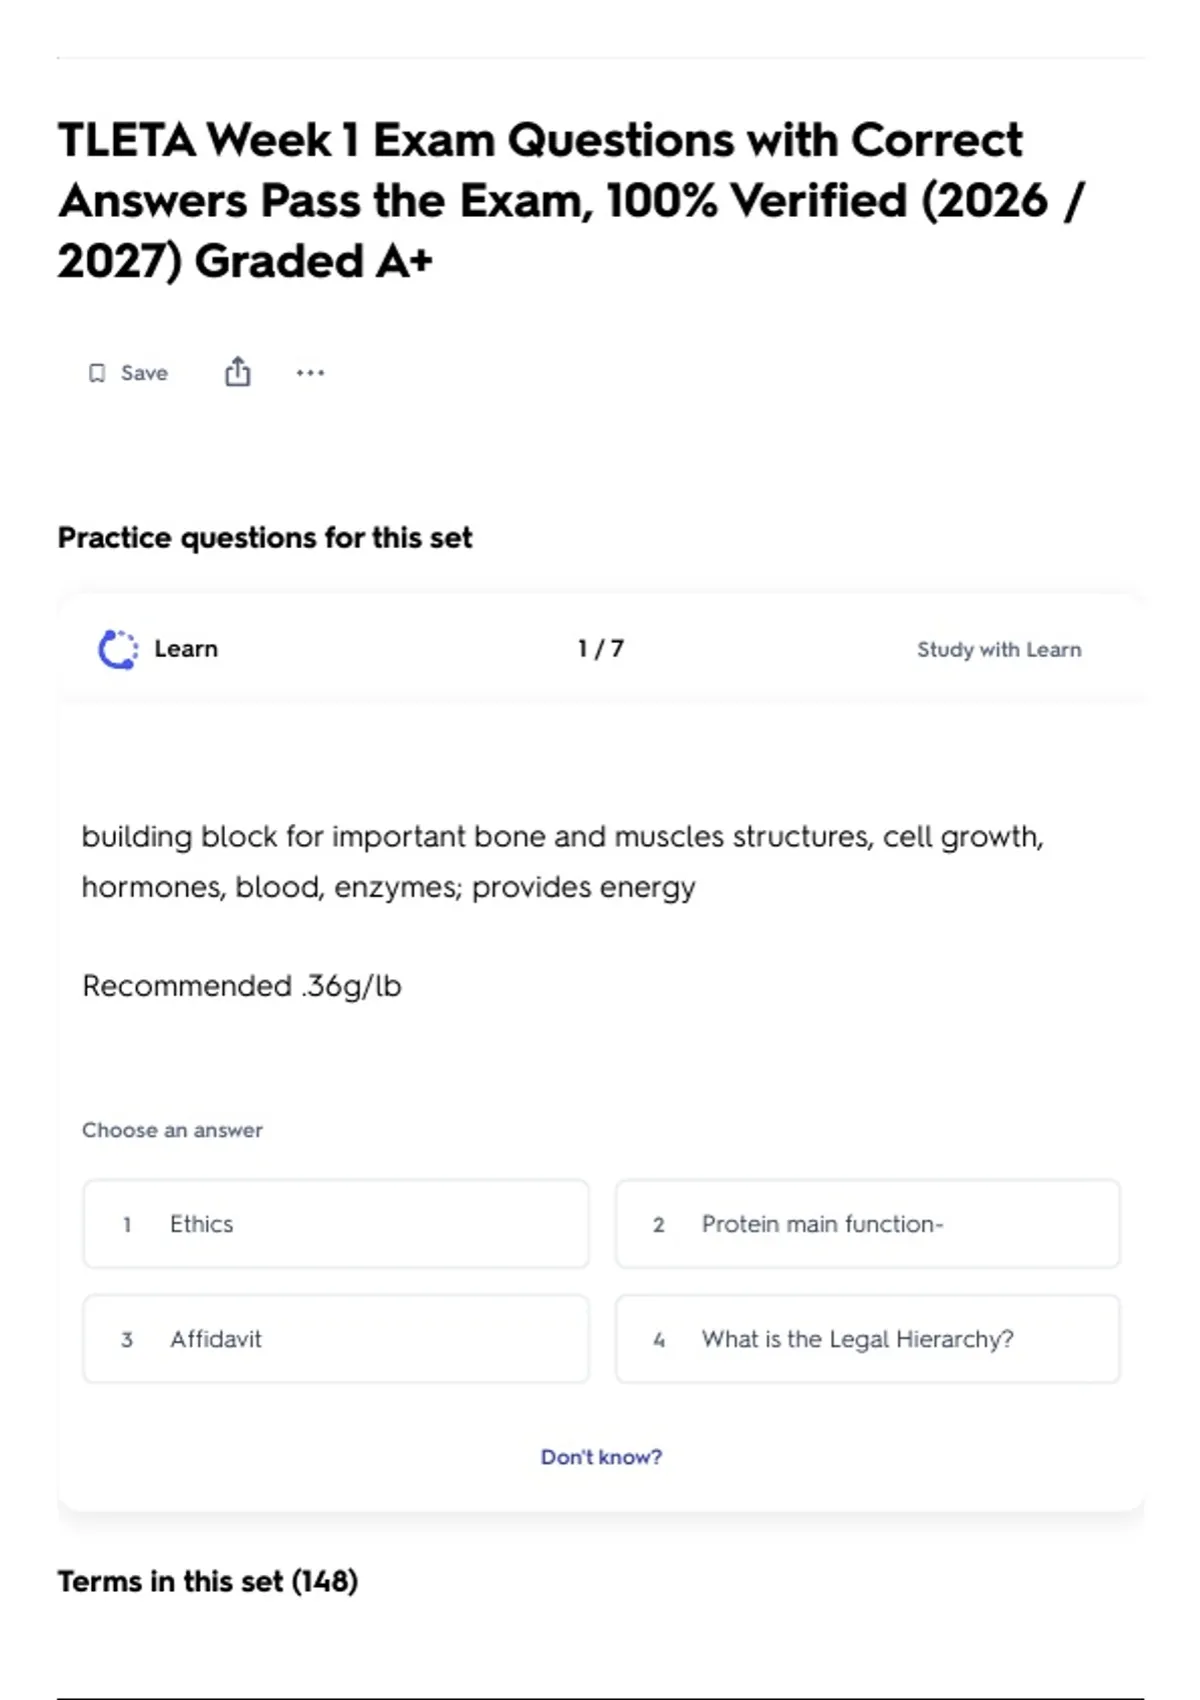
Task: Click the Save label text
Action: tap(144, 373)
